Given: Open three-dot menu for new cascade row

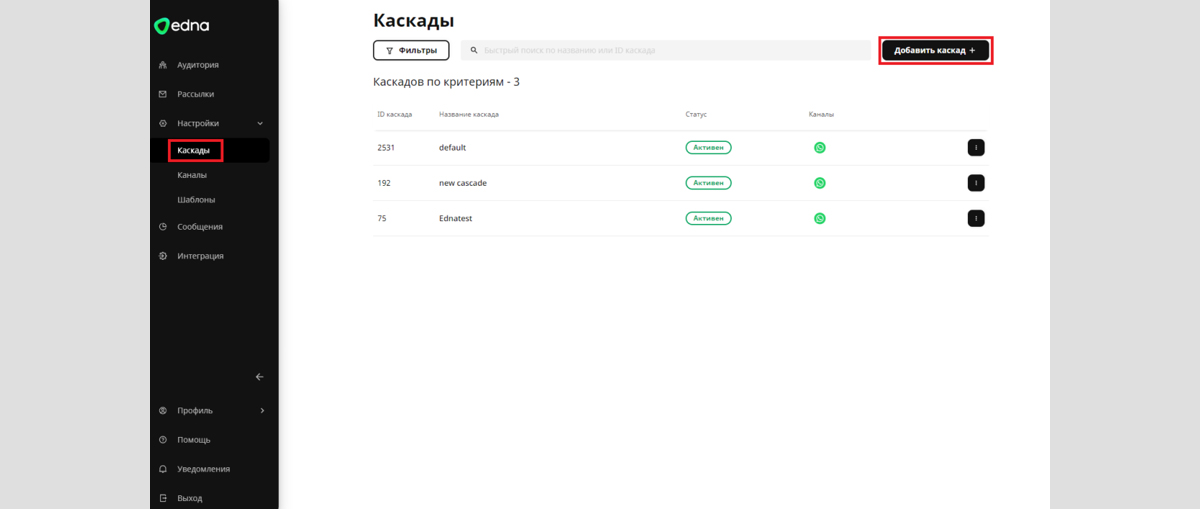Looking at the screenshot, I should coord(976,183).
